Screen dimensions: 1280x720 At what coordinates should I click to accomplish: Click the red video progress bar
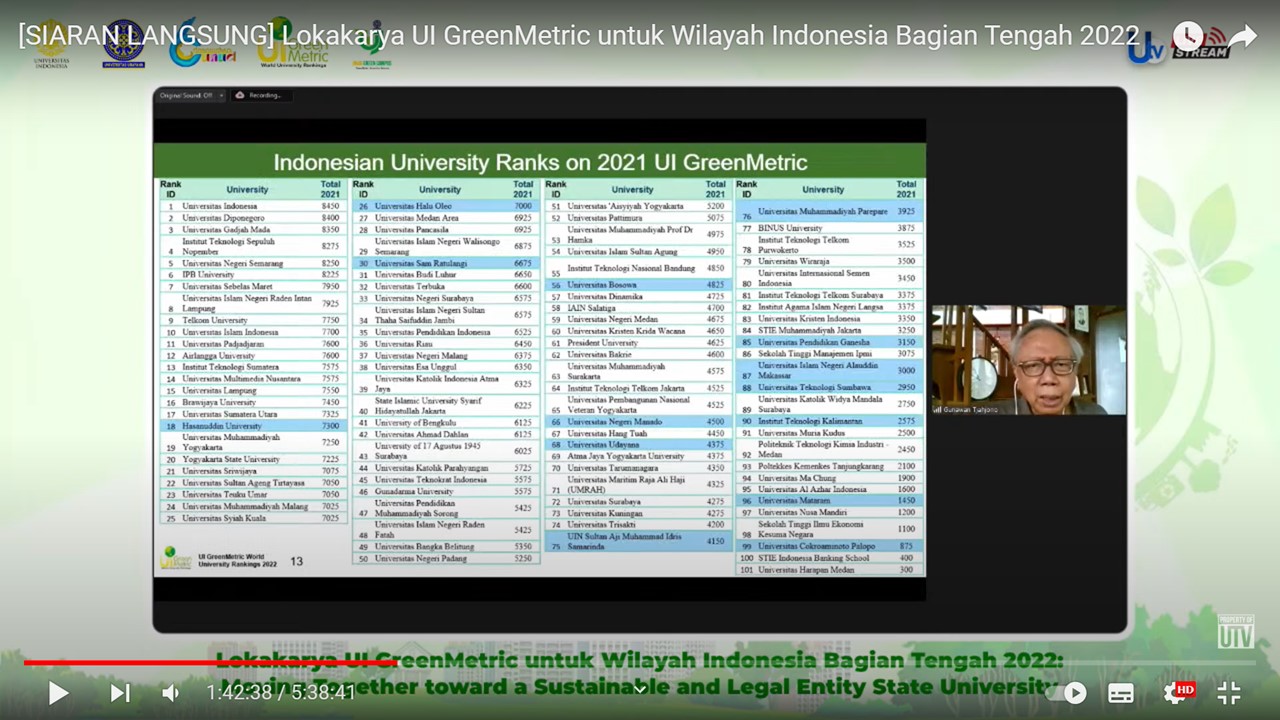coord(200,662)
